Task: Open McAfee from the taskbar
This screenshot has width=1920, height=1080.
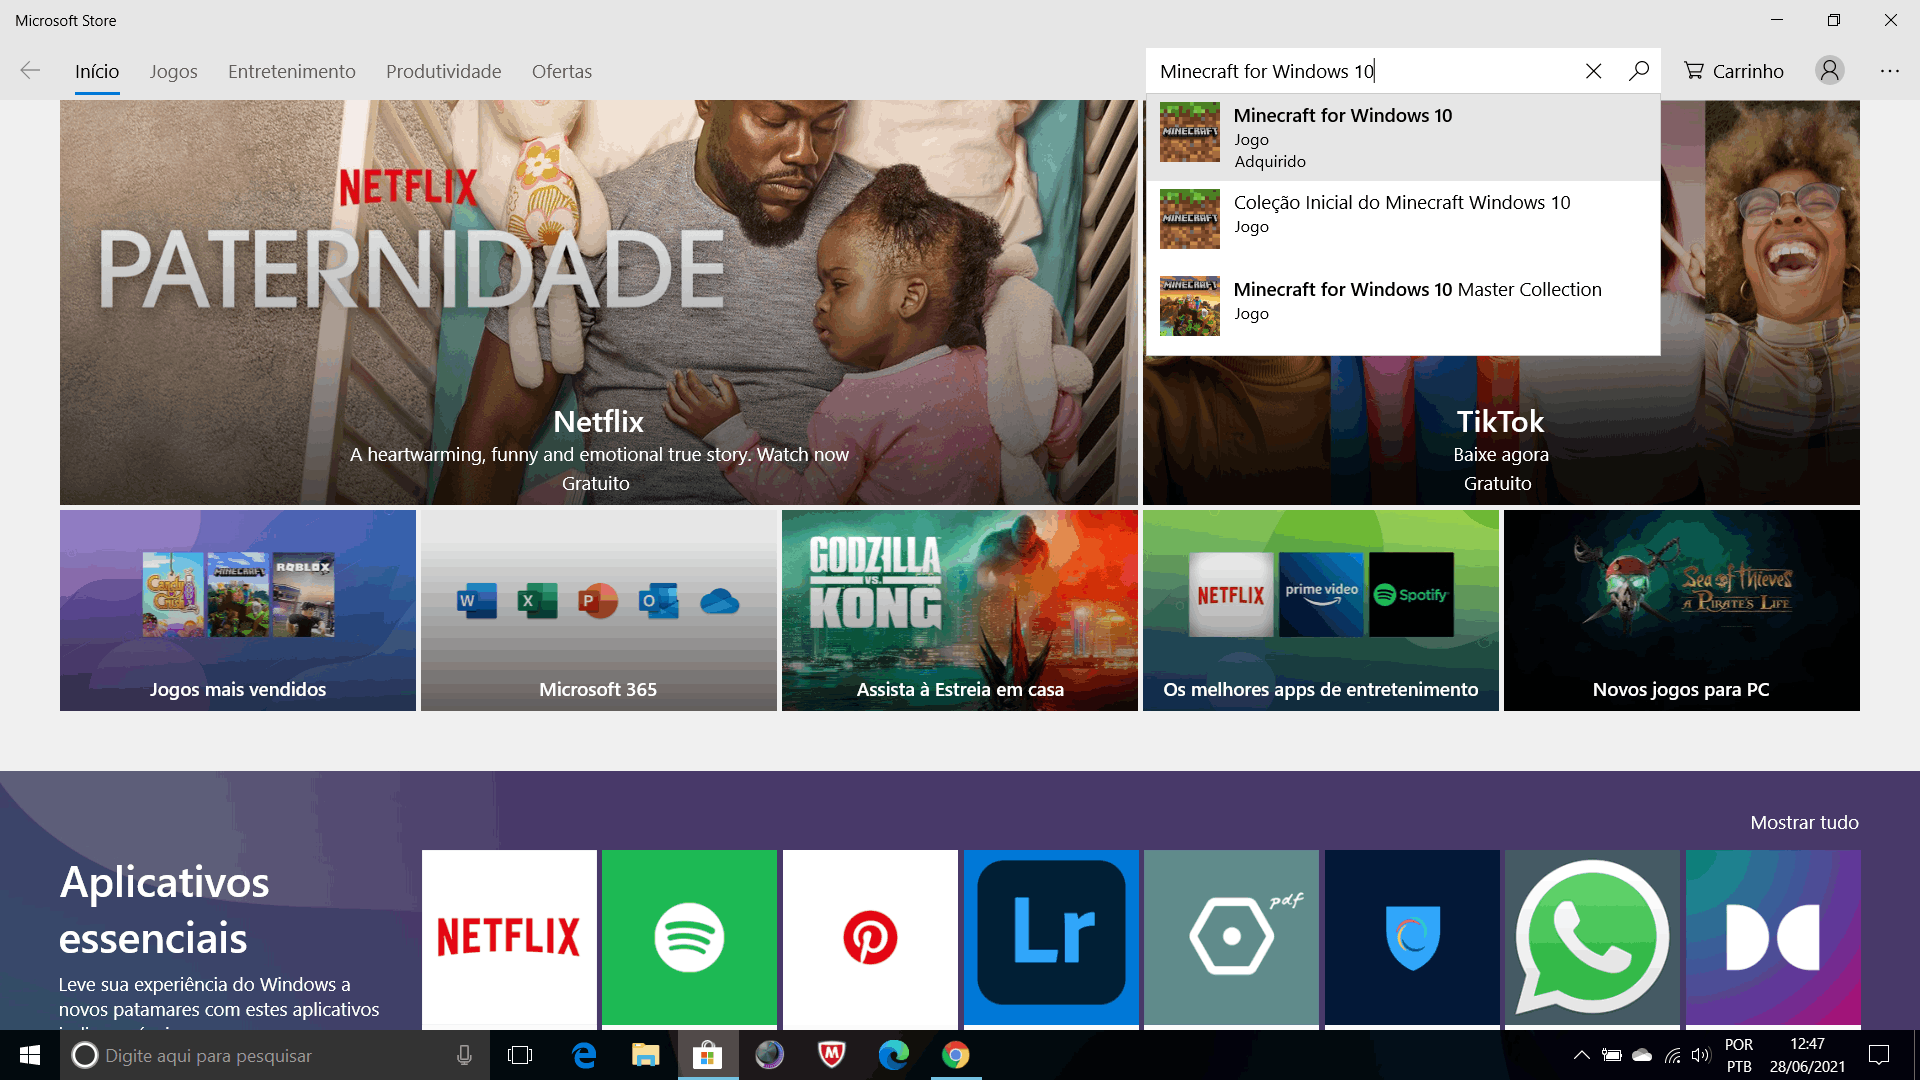Action: (832, 1055)
